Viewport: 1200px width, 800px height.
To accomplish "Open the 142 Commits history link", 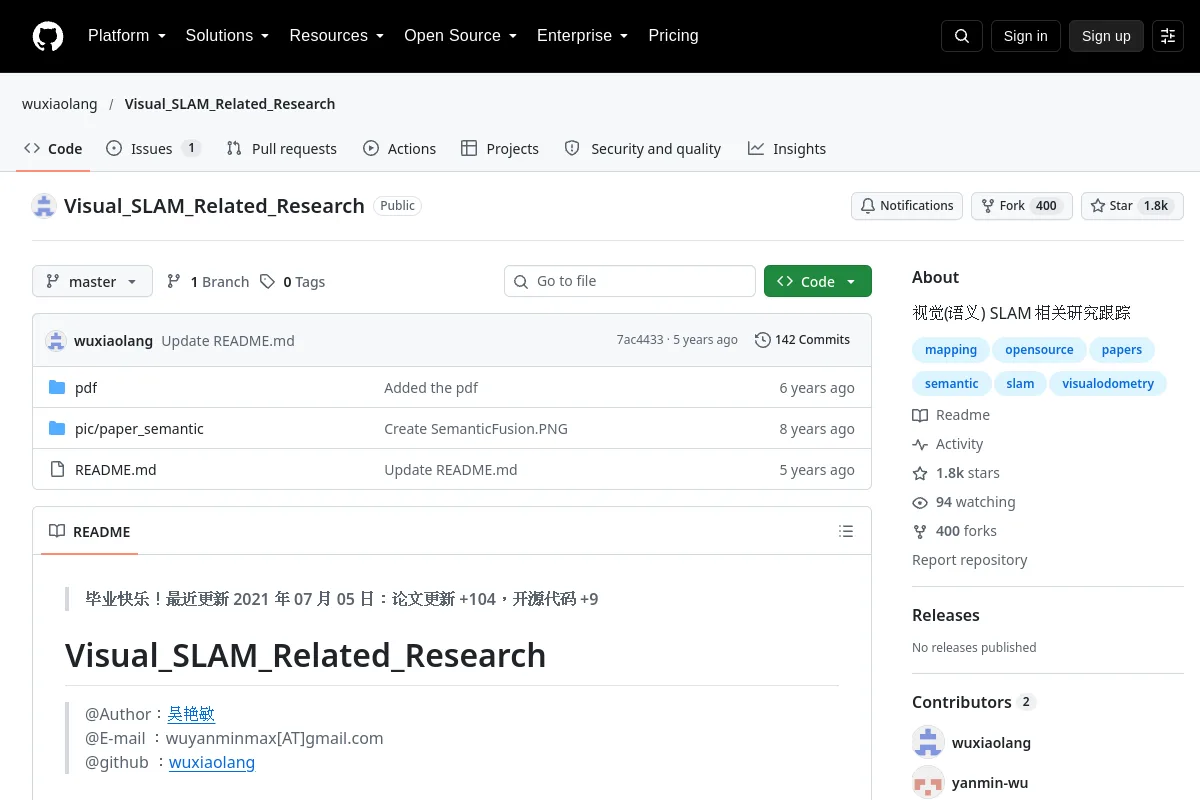I will [802, 340].
